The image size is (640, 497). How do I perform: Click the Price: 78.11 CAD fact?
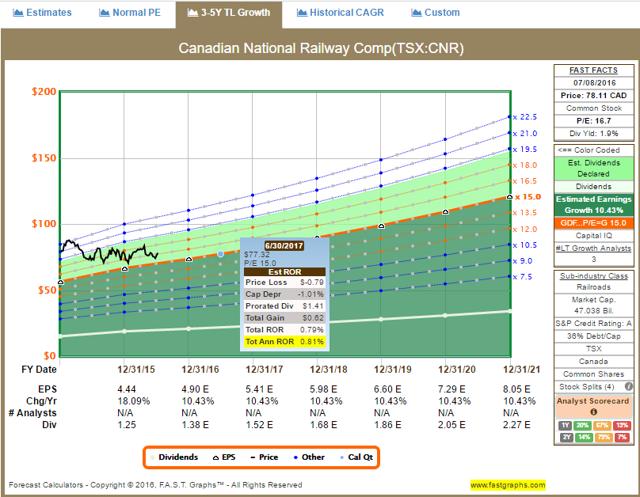(593, 95)
